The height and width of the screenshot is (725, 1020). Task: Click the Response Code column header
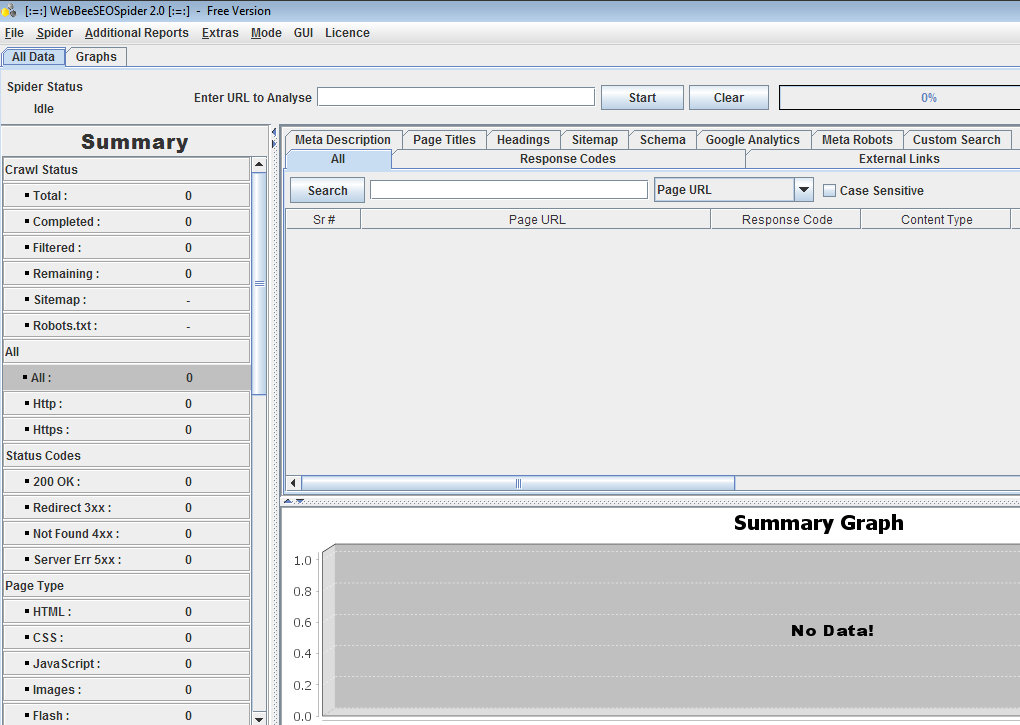tap(786, 220)
